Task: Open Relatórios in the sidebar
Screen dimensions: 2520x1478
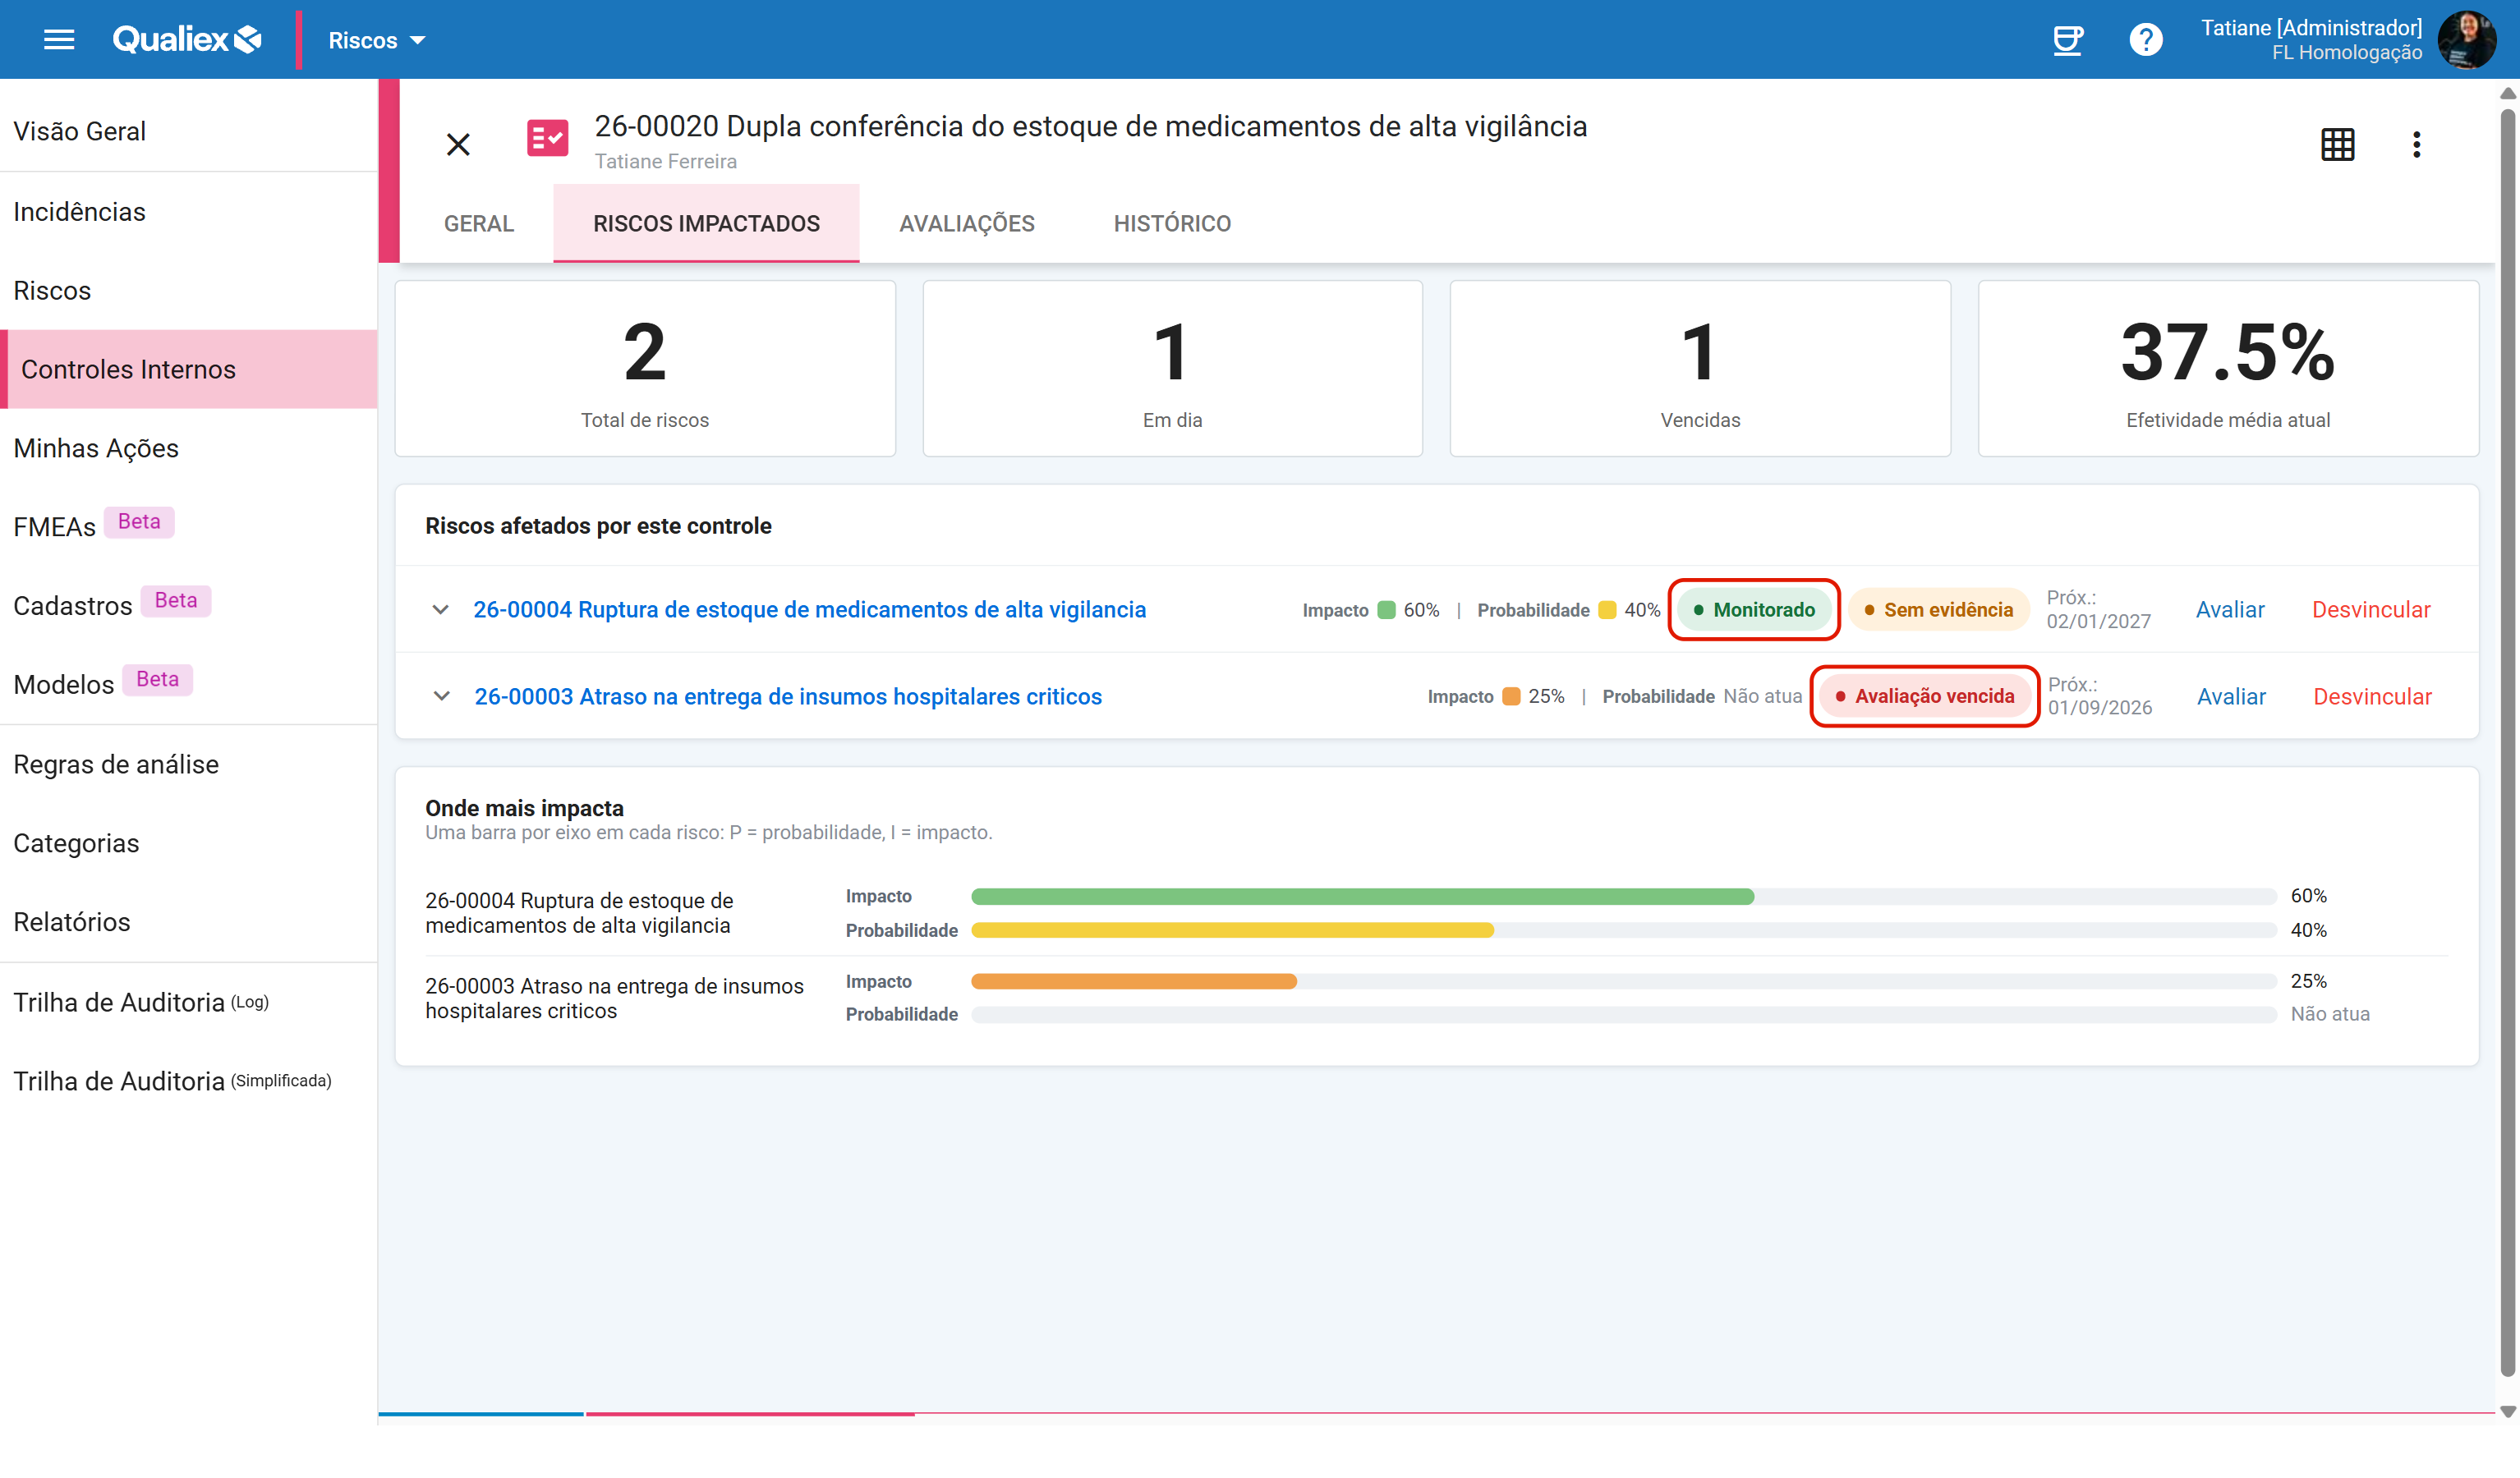Action: (x=188, y=922)
